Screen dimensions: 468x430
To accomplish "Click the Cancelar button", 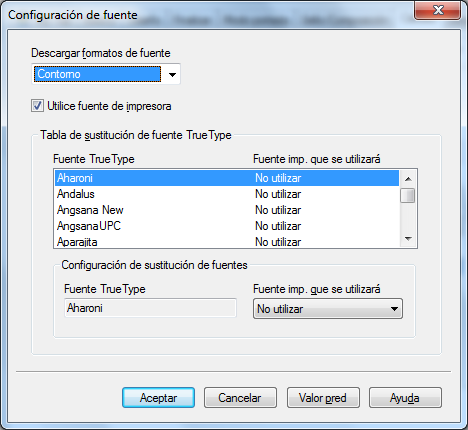I will (x=240, y=398).
